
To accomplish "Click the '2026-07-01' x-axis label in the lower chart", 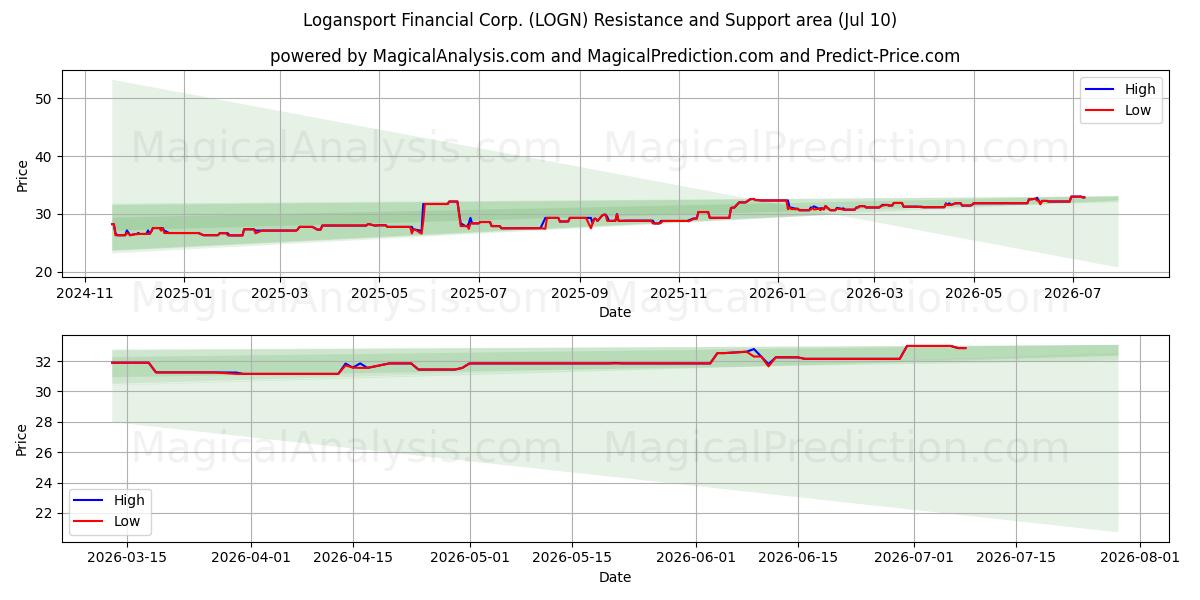I will (x=914, y=559).
